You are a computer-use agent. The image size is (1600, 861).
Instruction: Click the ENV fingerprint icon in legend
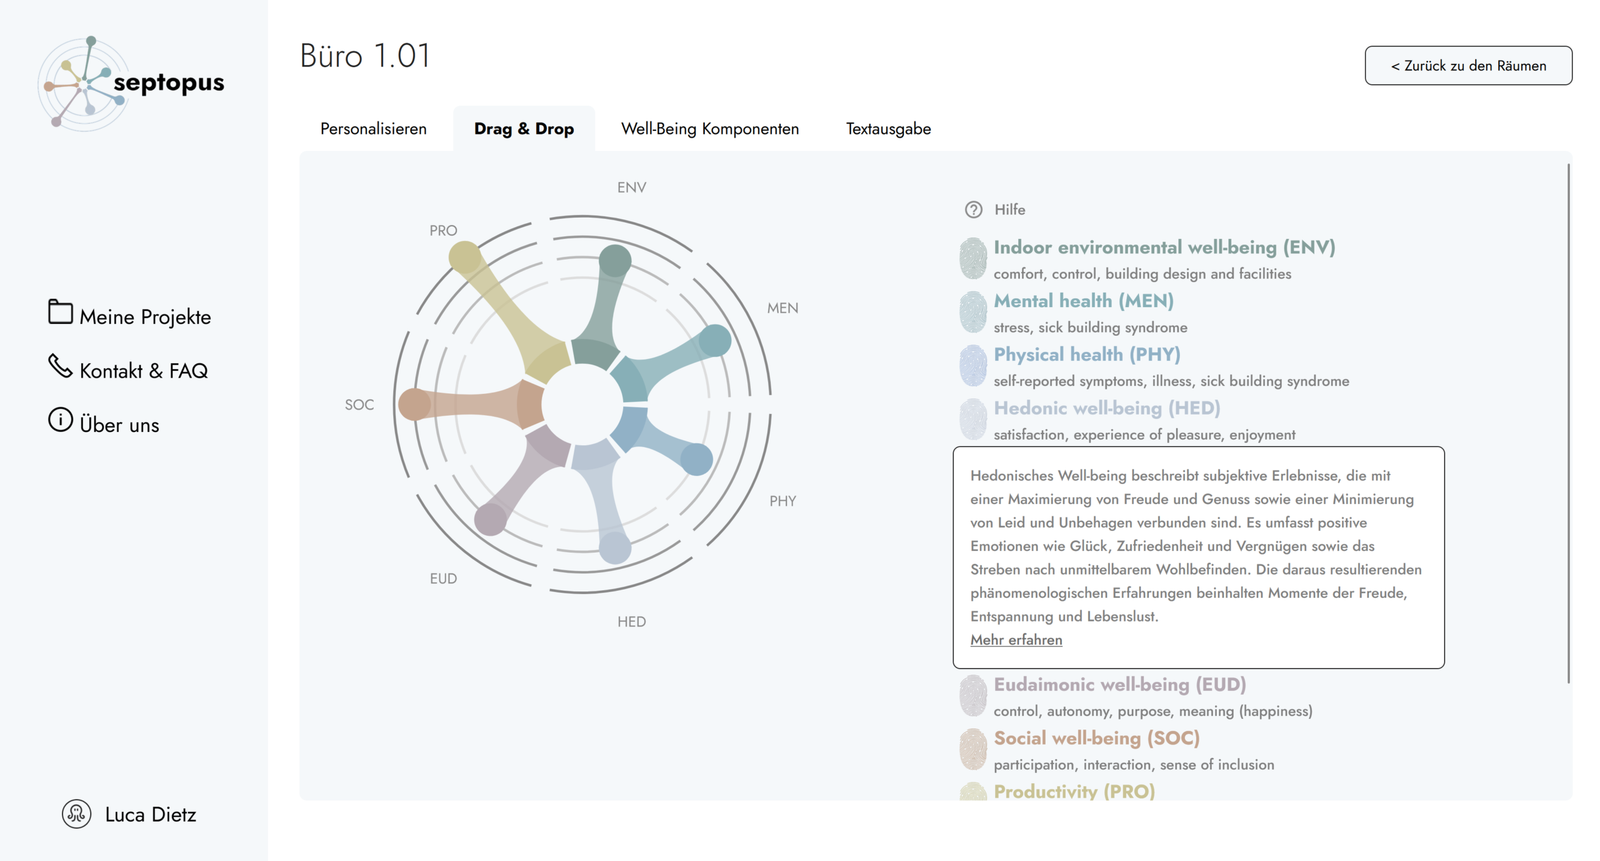(x=973, y=258)
